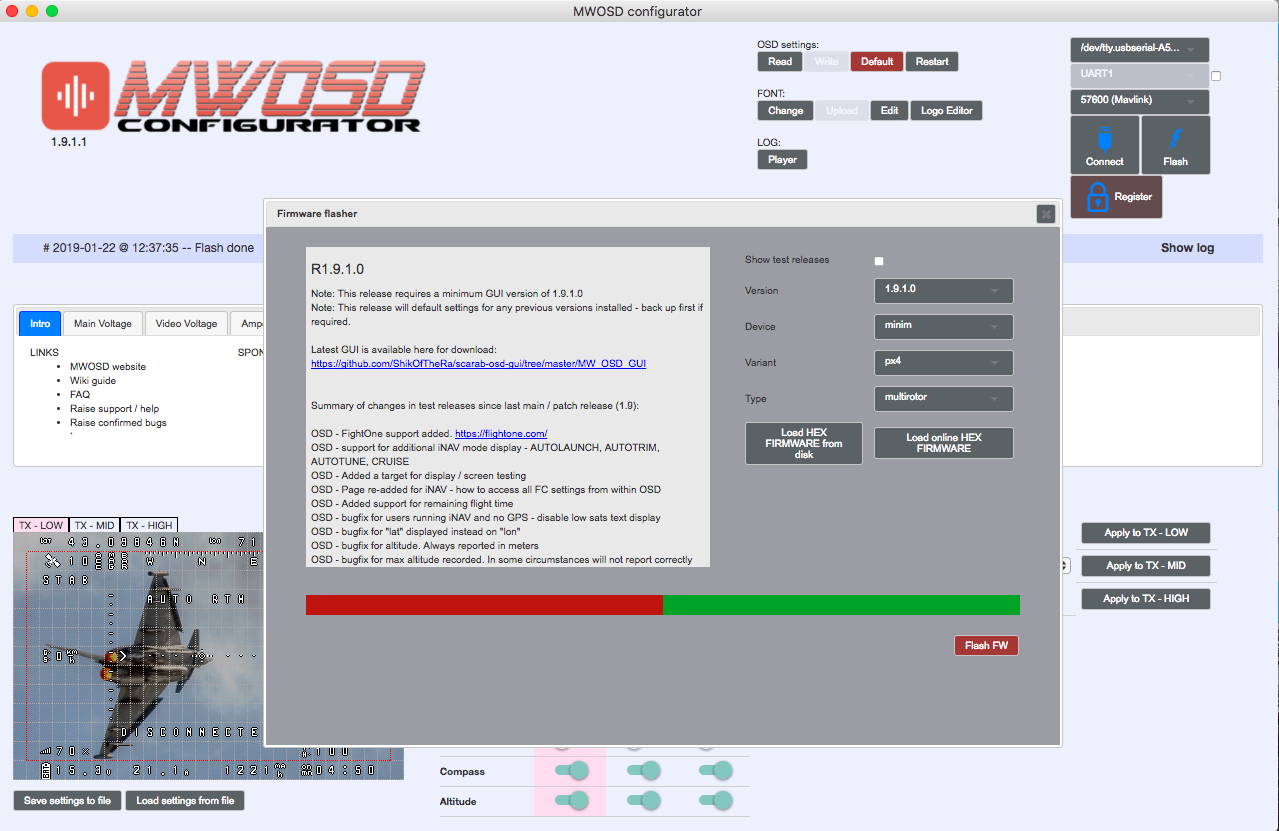Open the MWOSD website link
Image resolution: width=1279 pixels, height=831 pixels.
[108, 367]
